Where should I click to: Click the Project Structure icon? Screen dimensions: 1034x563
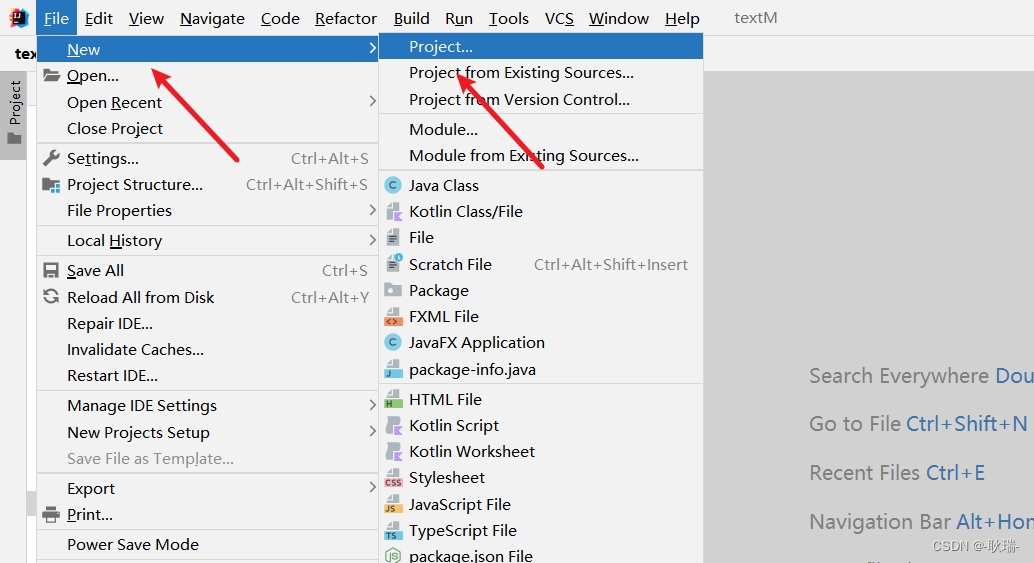click(x=51, y=185)
